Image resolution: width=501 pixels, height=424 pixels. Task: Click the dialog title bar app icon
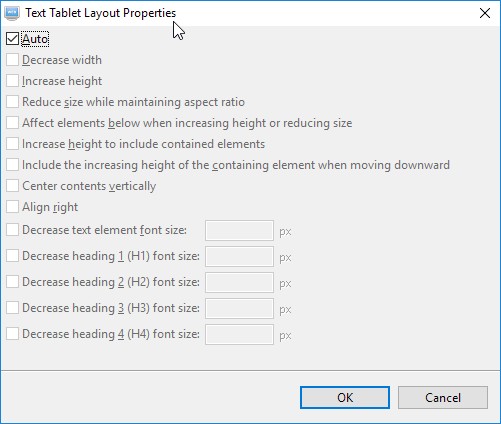[12, 13]
